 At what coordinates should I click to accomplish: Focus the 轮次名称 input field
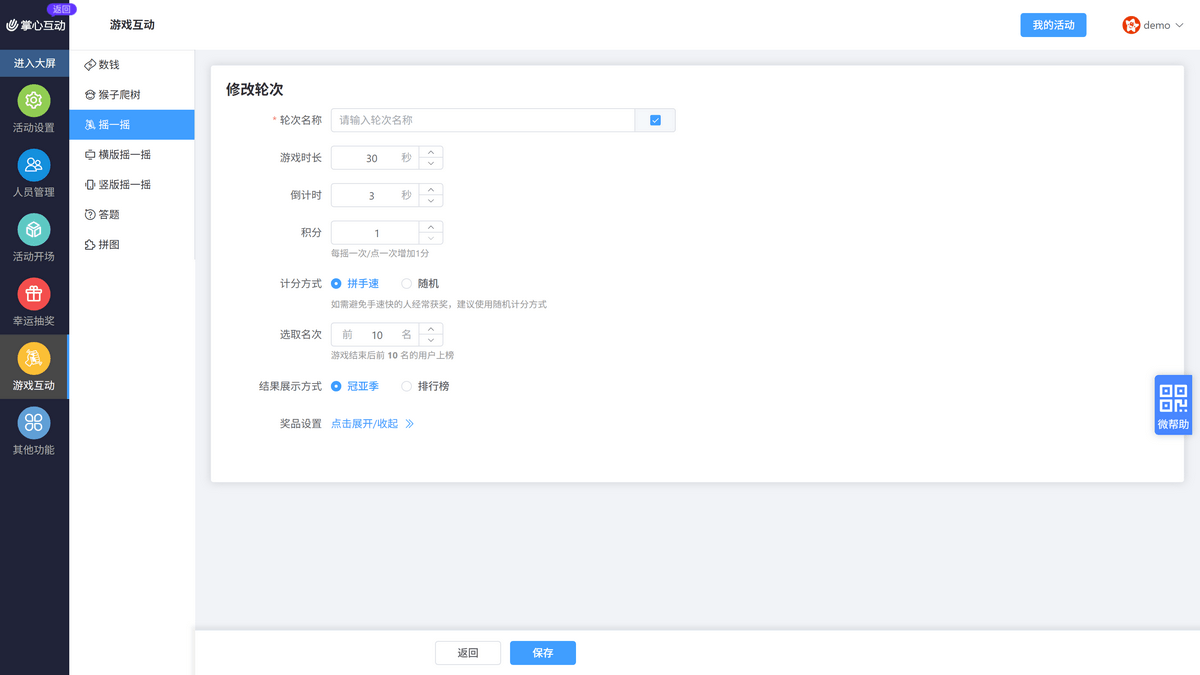483,120
